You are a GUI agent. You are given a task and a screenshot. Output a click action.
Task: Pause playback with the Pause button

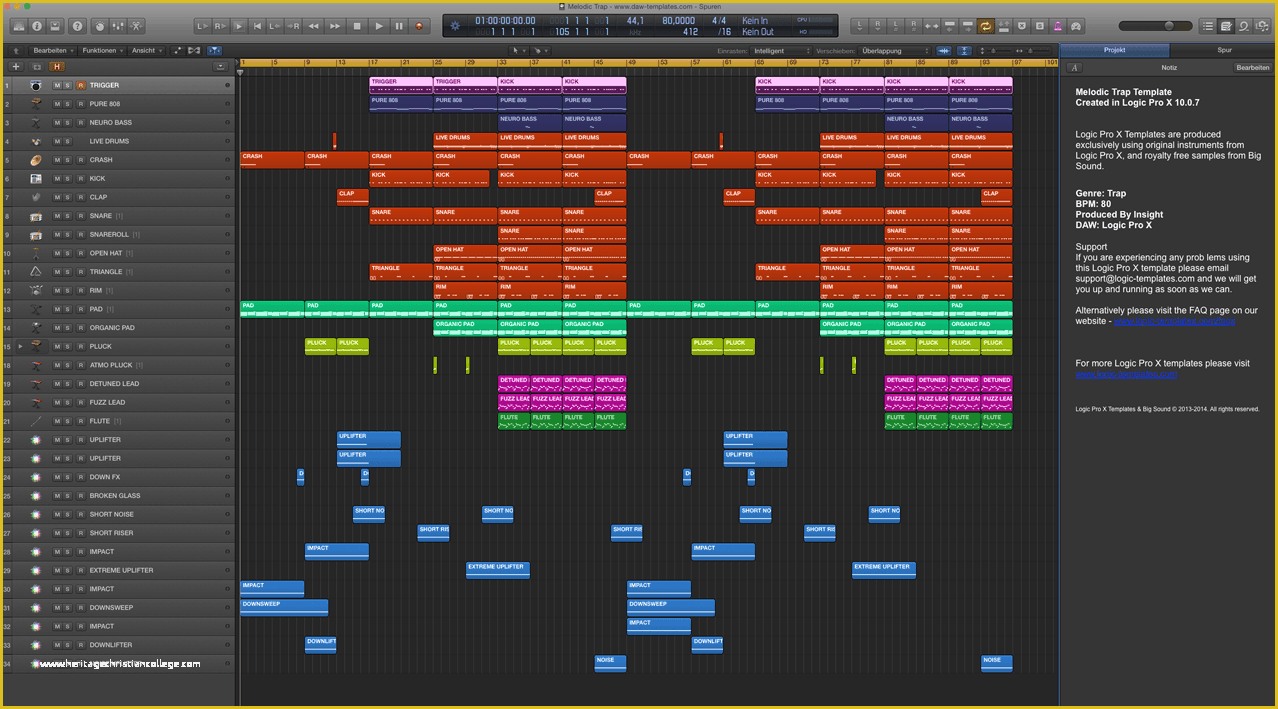coord(399,26)
